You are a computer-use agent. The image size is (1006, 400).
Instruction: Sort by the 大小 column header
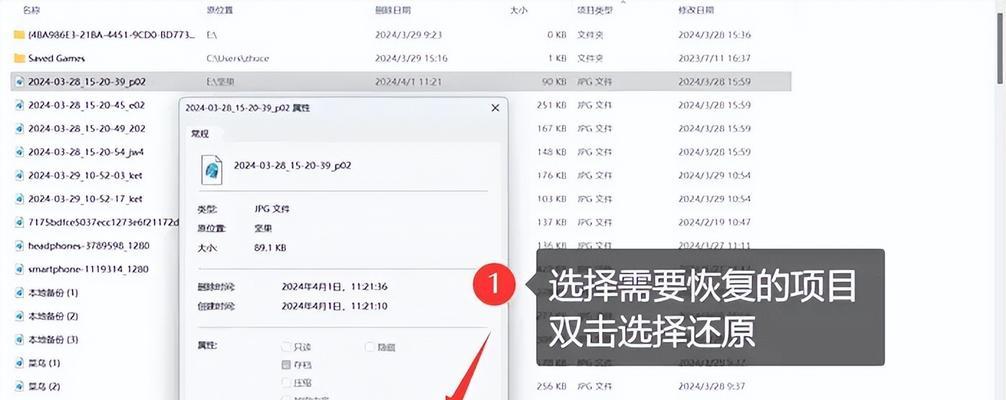click(518, 10)
